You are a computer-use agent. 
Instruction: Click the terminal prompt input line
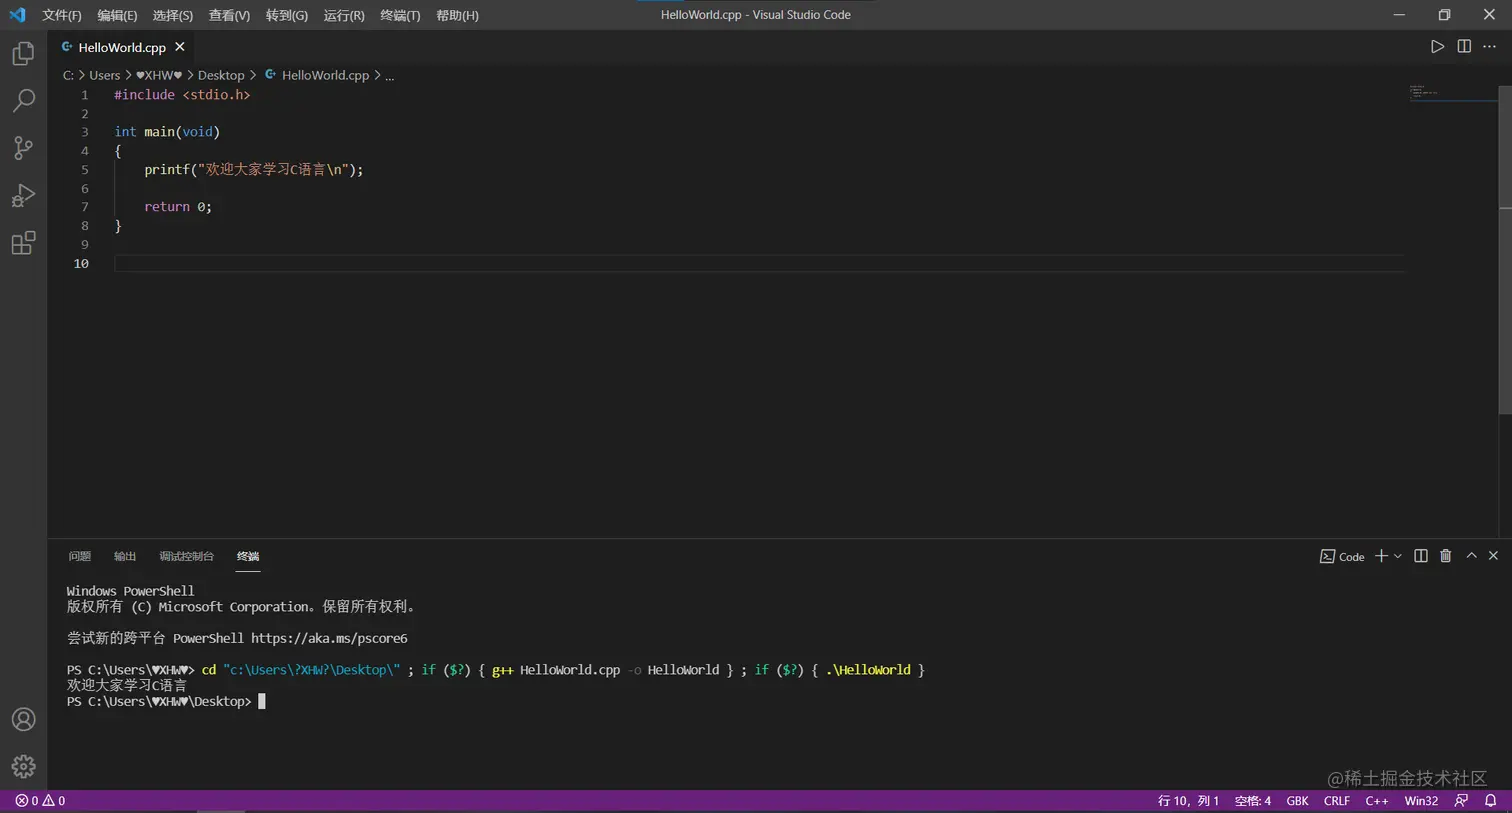pyautogui.click(x=166, y=701)
